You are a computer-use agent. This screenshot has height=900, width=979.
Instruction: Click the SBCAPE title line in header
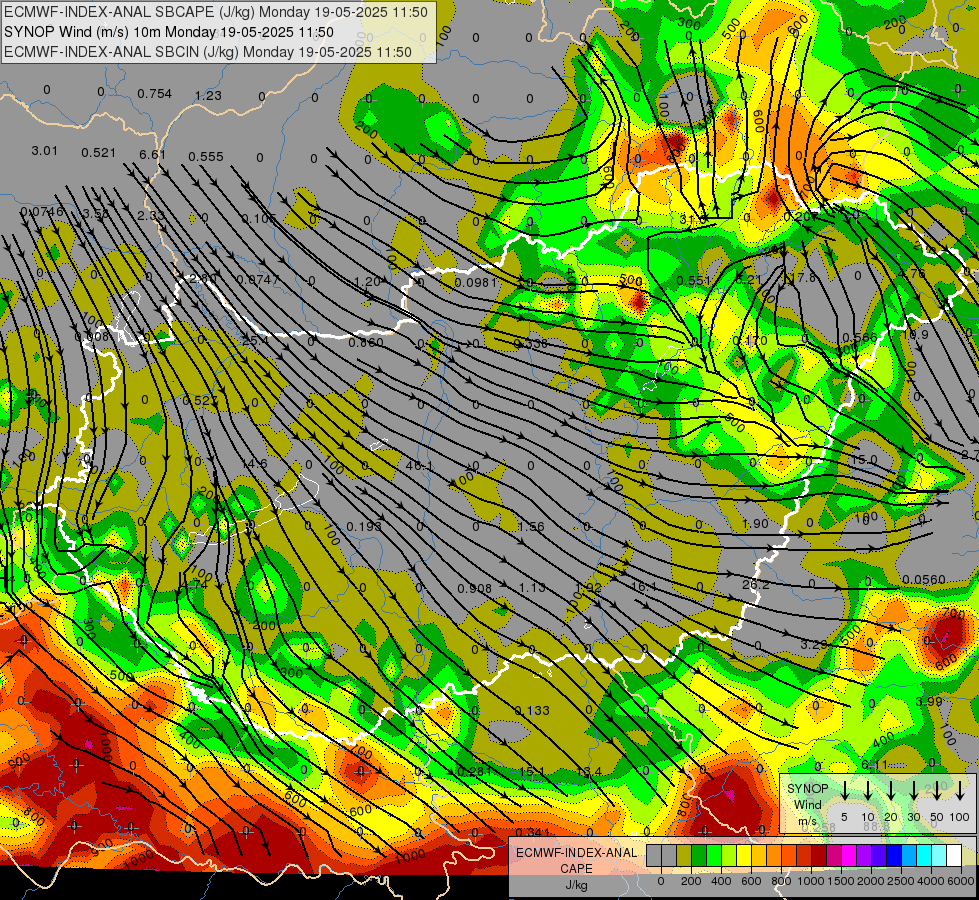click(216, 12)
